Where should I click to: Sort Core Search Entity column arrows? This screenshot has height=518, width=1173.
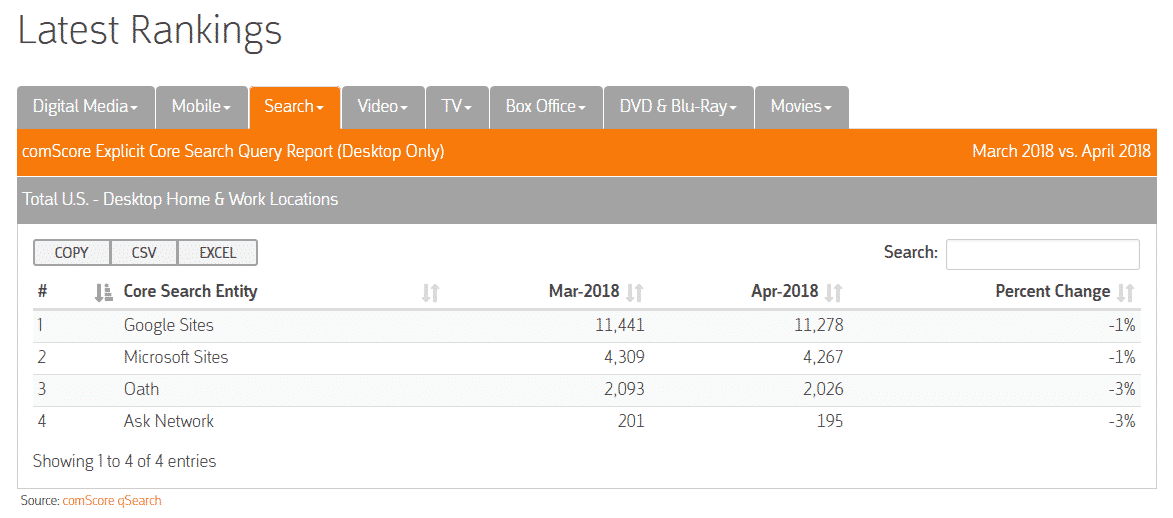[x=430, y=293]
